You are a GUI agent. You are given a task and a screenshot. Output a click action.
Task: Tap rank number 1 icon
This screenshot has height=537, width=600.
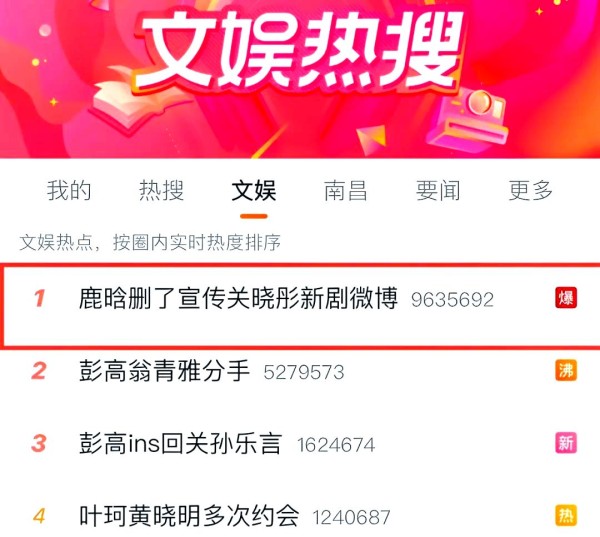tap(39, 298)
